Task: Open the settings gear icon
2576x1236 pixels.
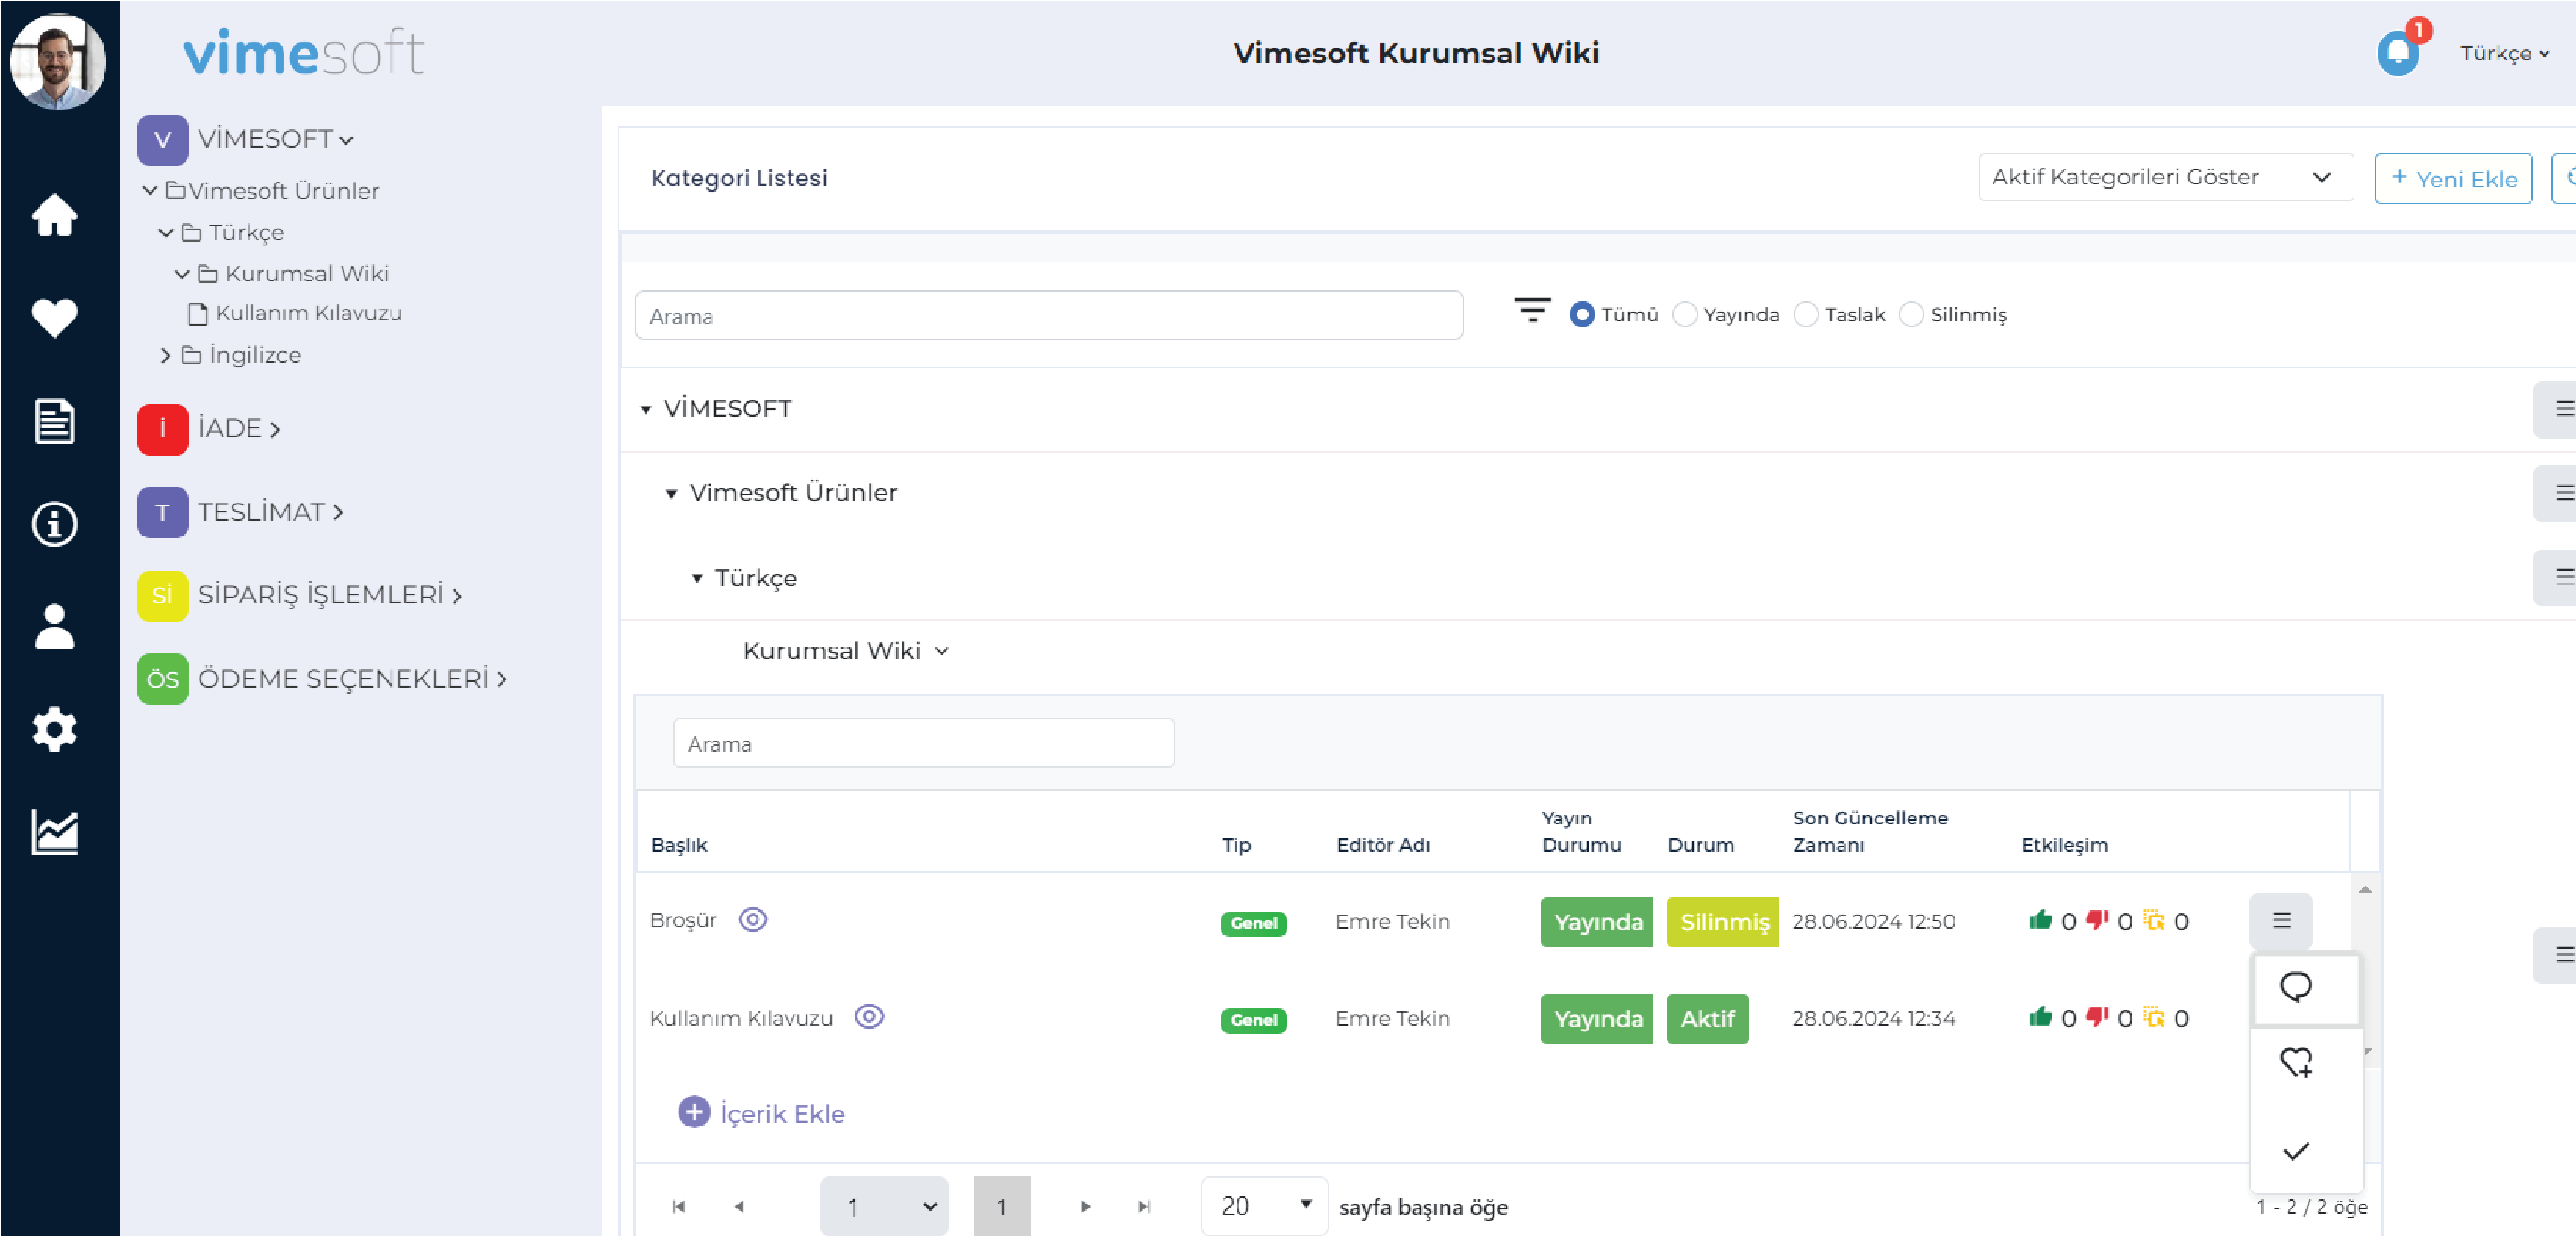Action: coord(54,729)
